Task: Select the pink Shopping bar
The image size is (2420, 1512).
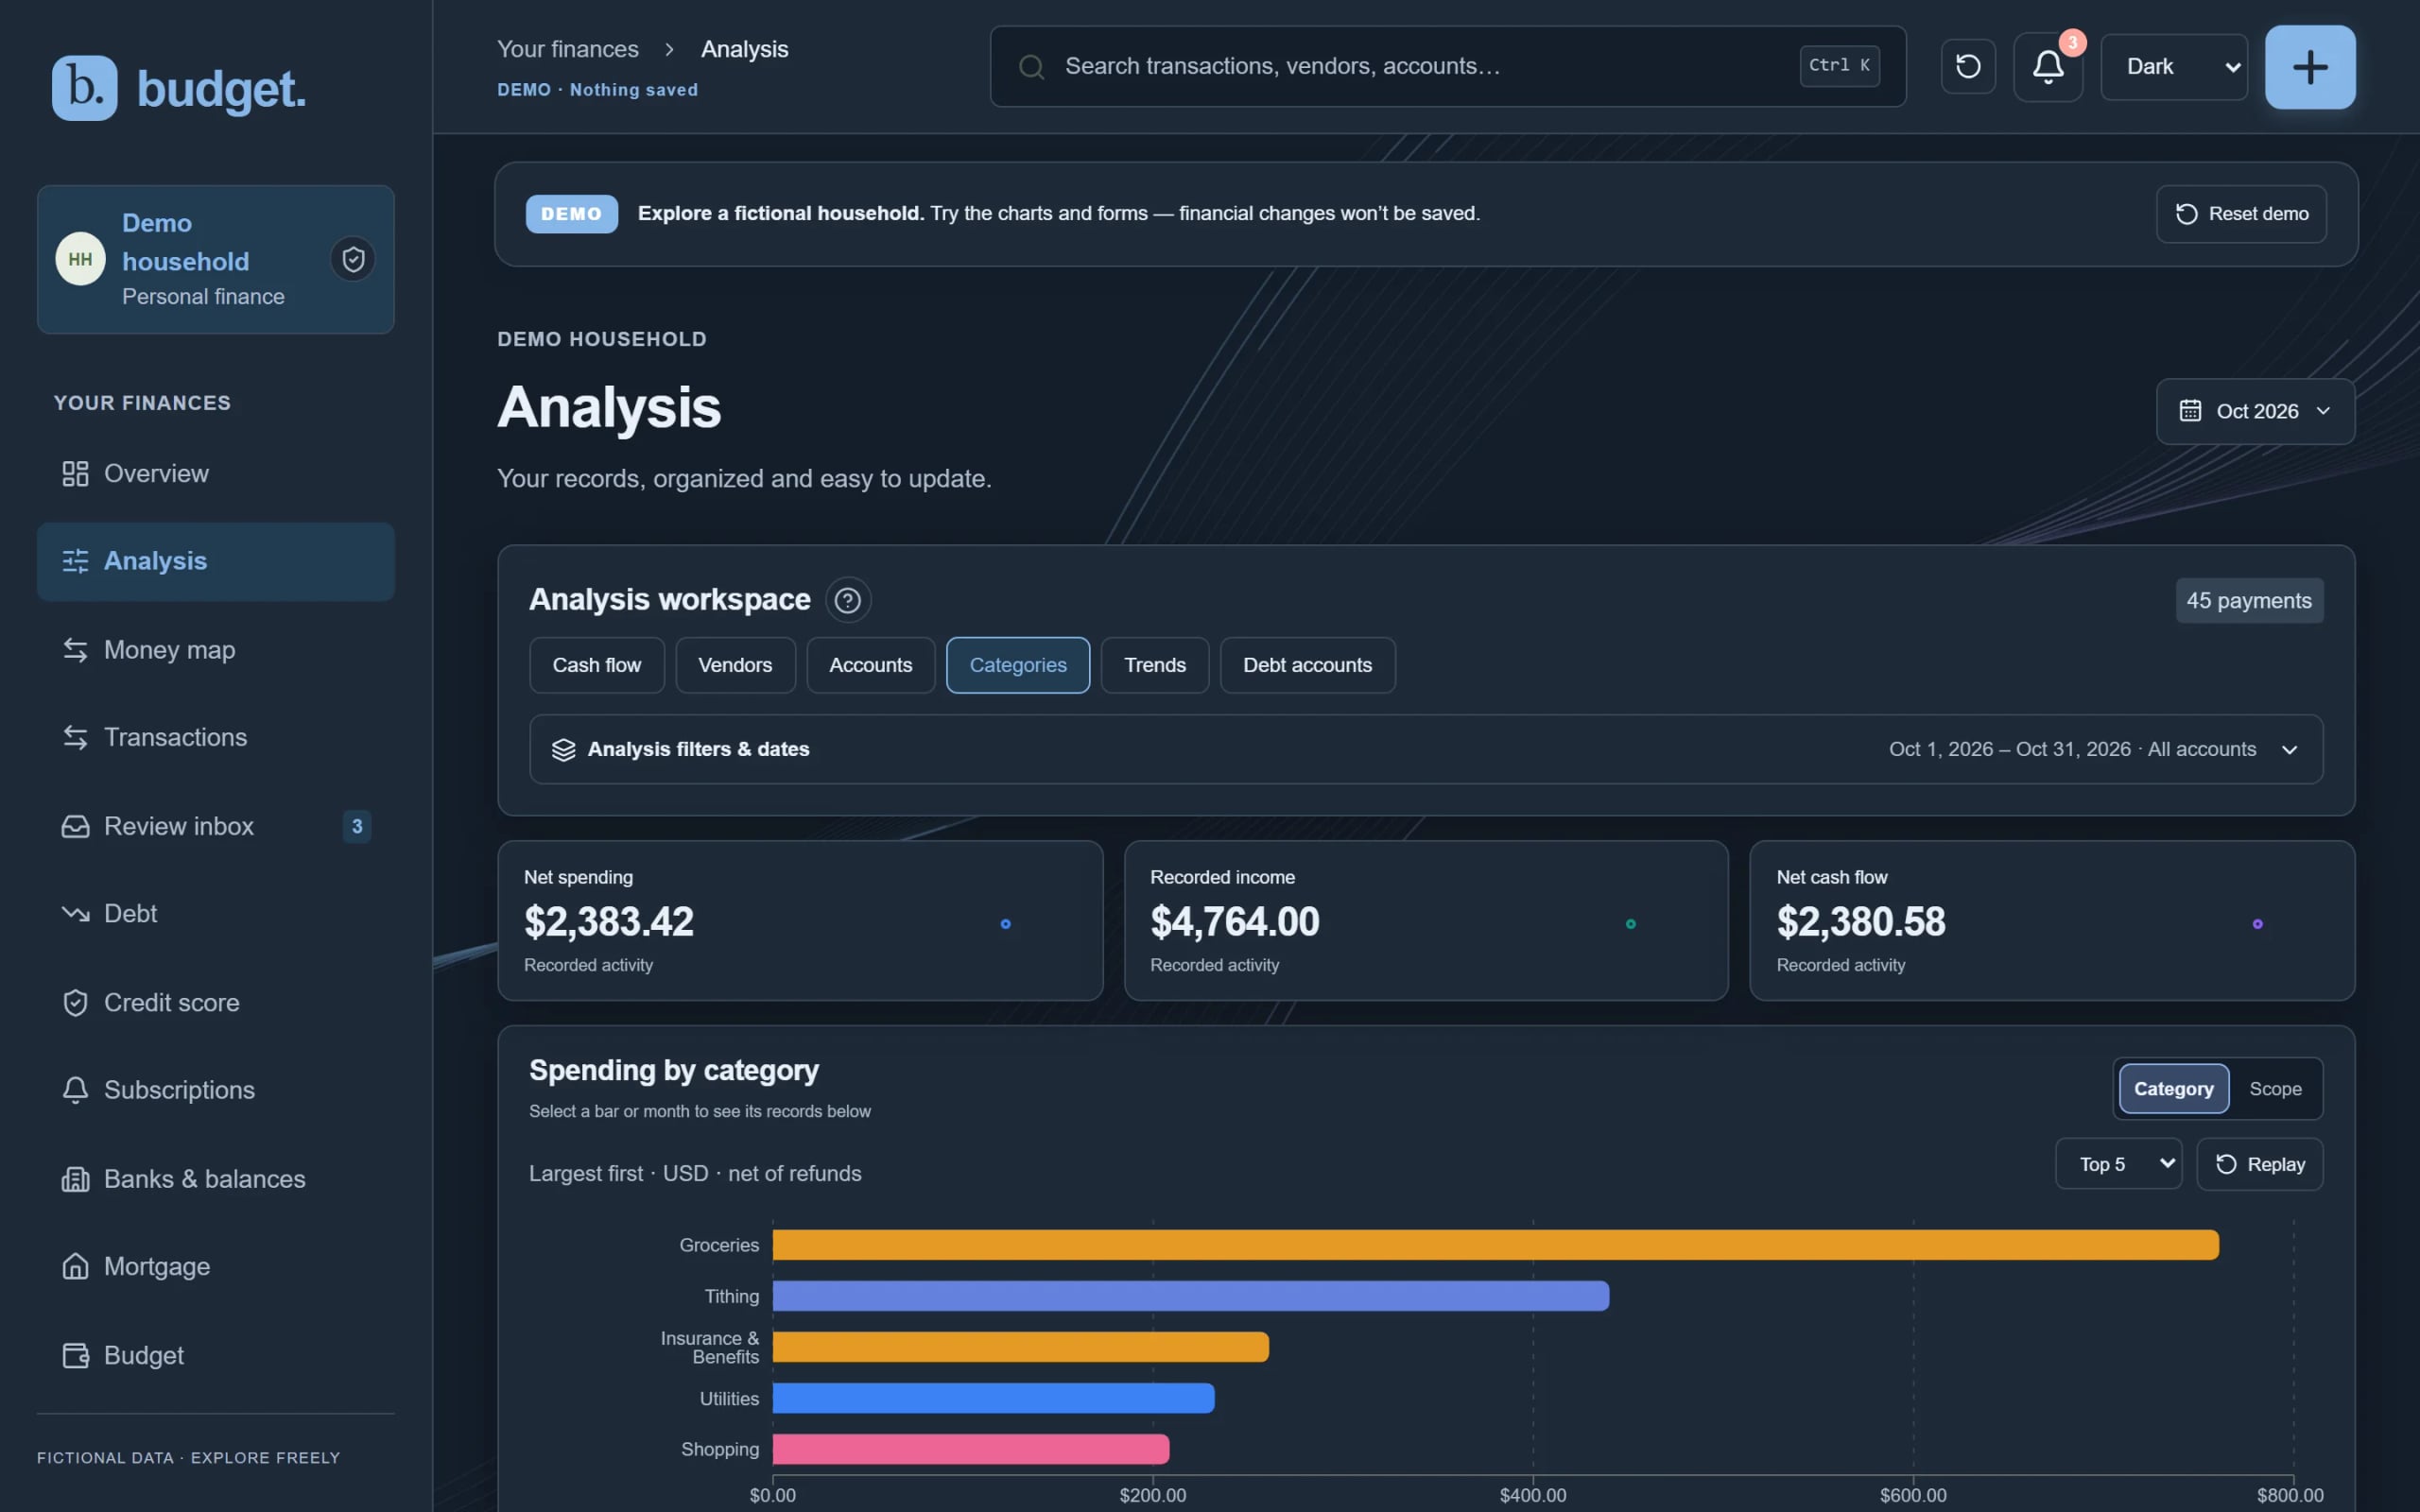Action: tap(970, 1449)
